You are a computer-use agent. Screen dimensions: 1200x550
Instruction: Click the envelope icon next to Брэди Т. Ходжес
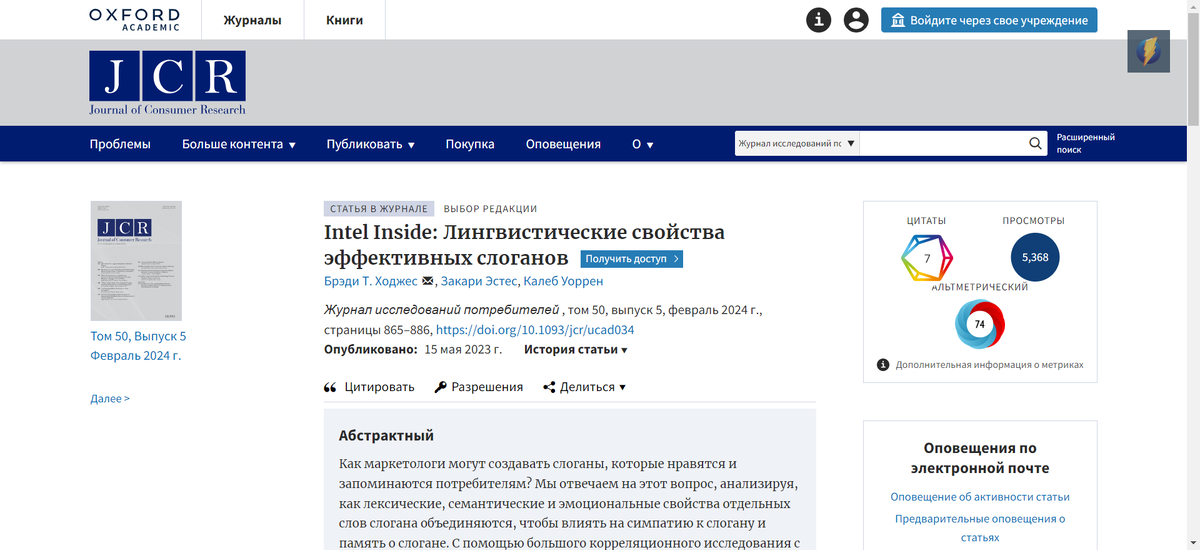click(x=428, y=281)
